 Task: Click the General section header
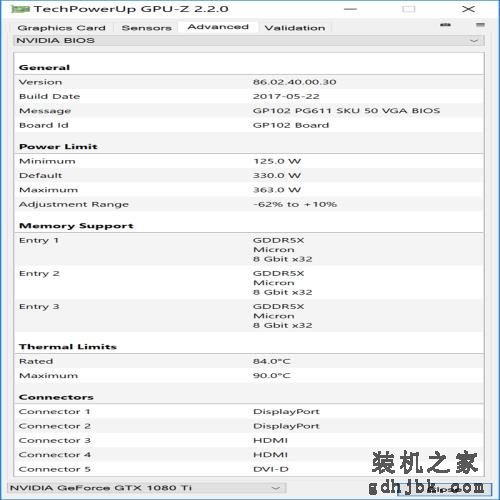click(x=44, y=67)
